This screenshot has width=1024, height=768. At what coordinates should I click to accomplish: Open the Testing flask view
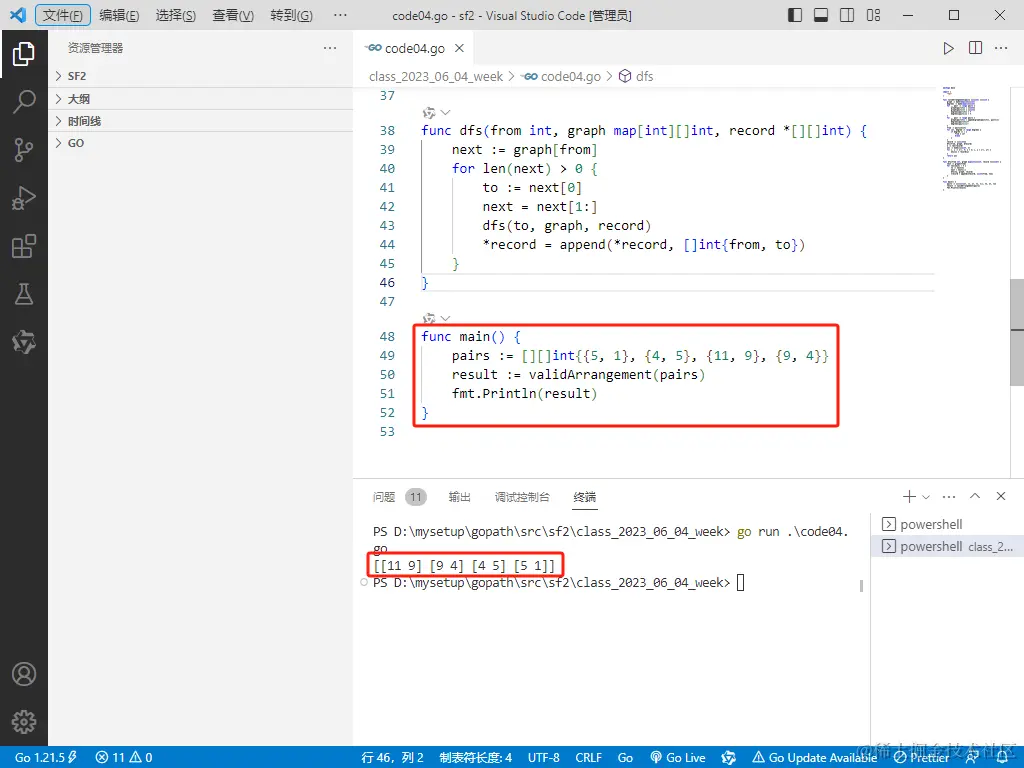click(x=24, y=294)
